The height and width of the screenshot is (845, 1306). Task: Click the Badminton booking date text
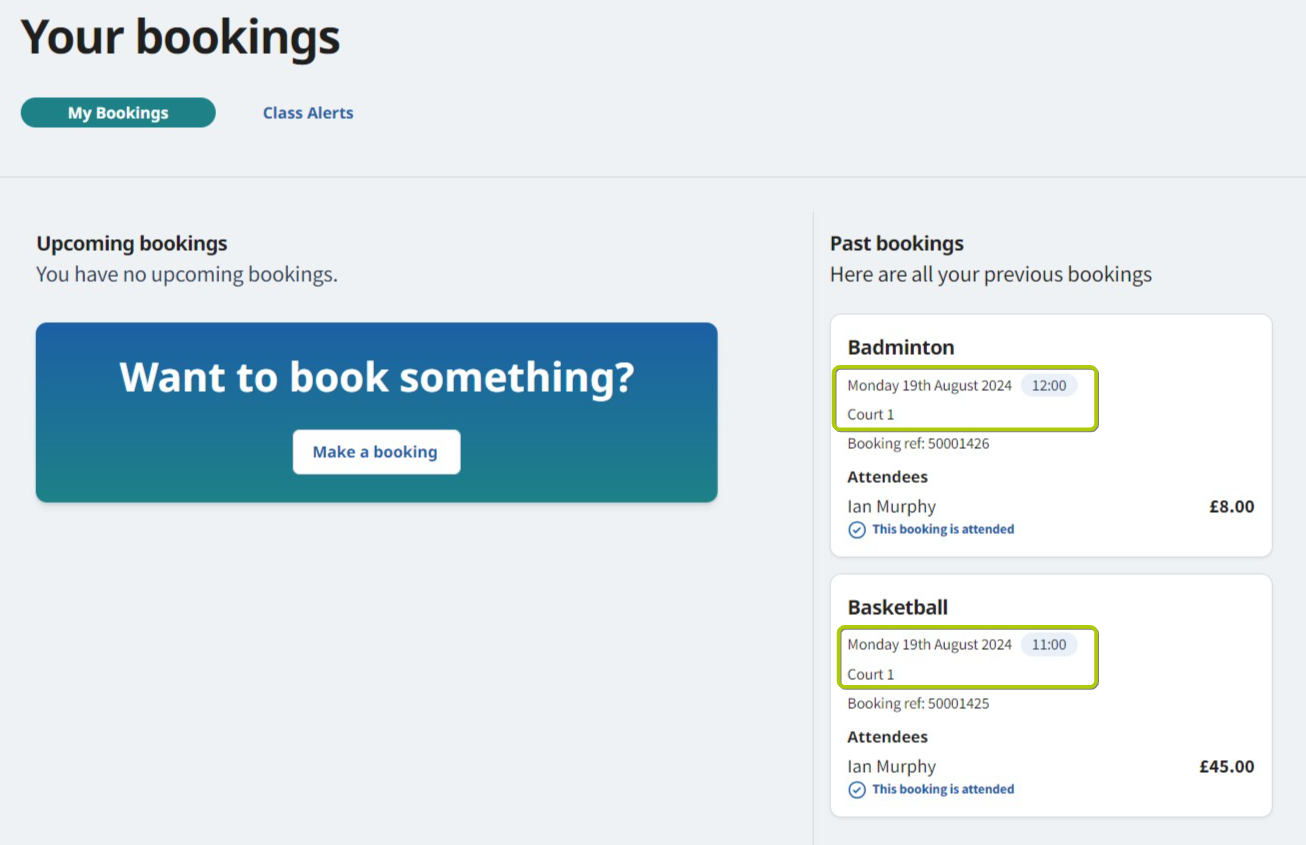(x=930, y=385)
